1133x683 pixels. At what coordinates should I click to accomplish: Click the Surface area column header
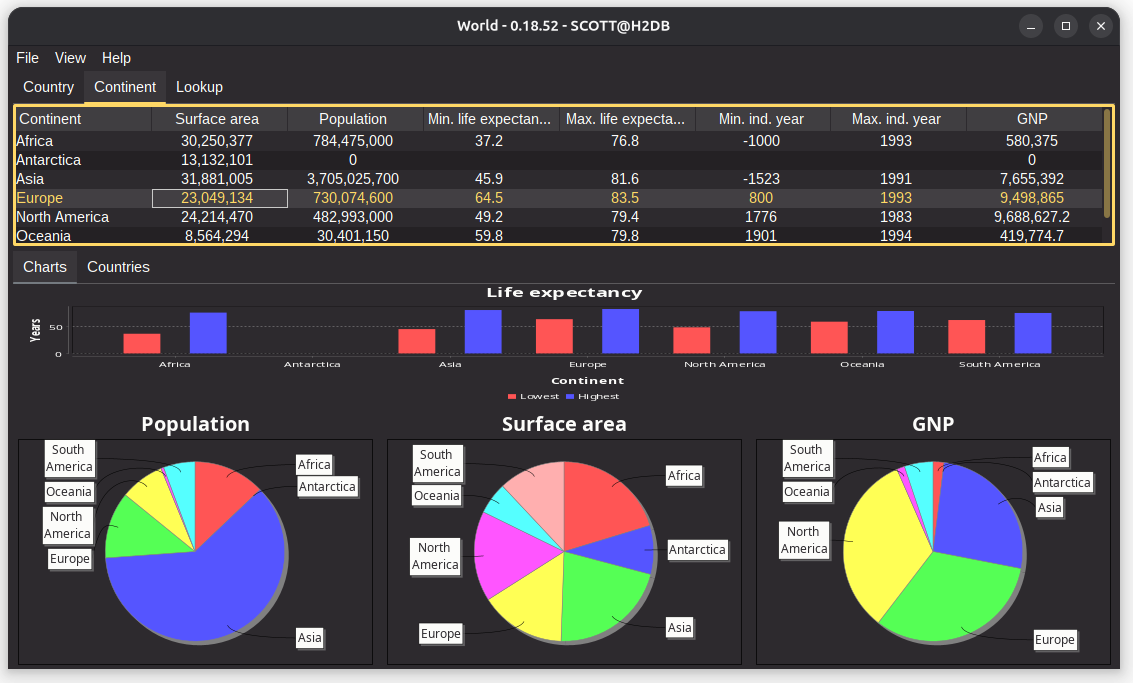point(217,119)
